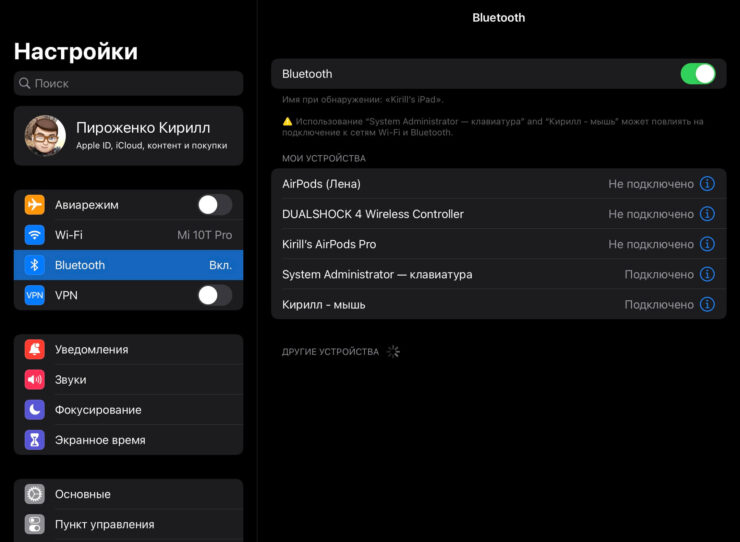Viewport: 740px width, 542px height.
Task: Open Wi-Fi settings
Action: coord(128,235)
